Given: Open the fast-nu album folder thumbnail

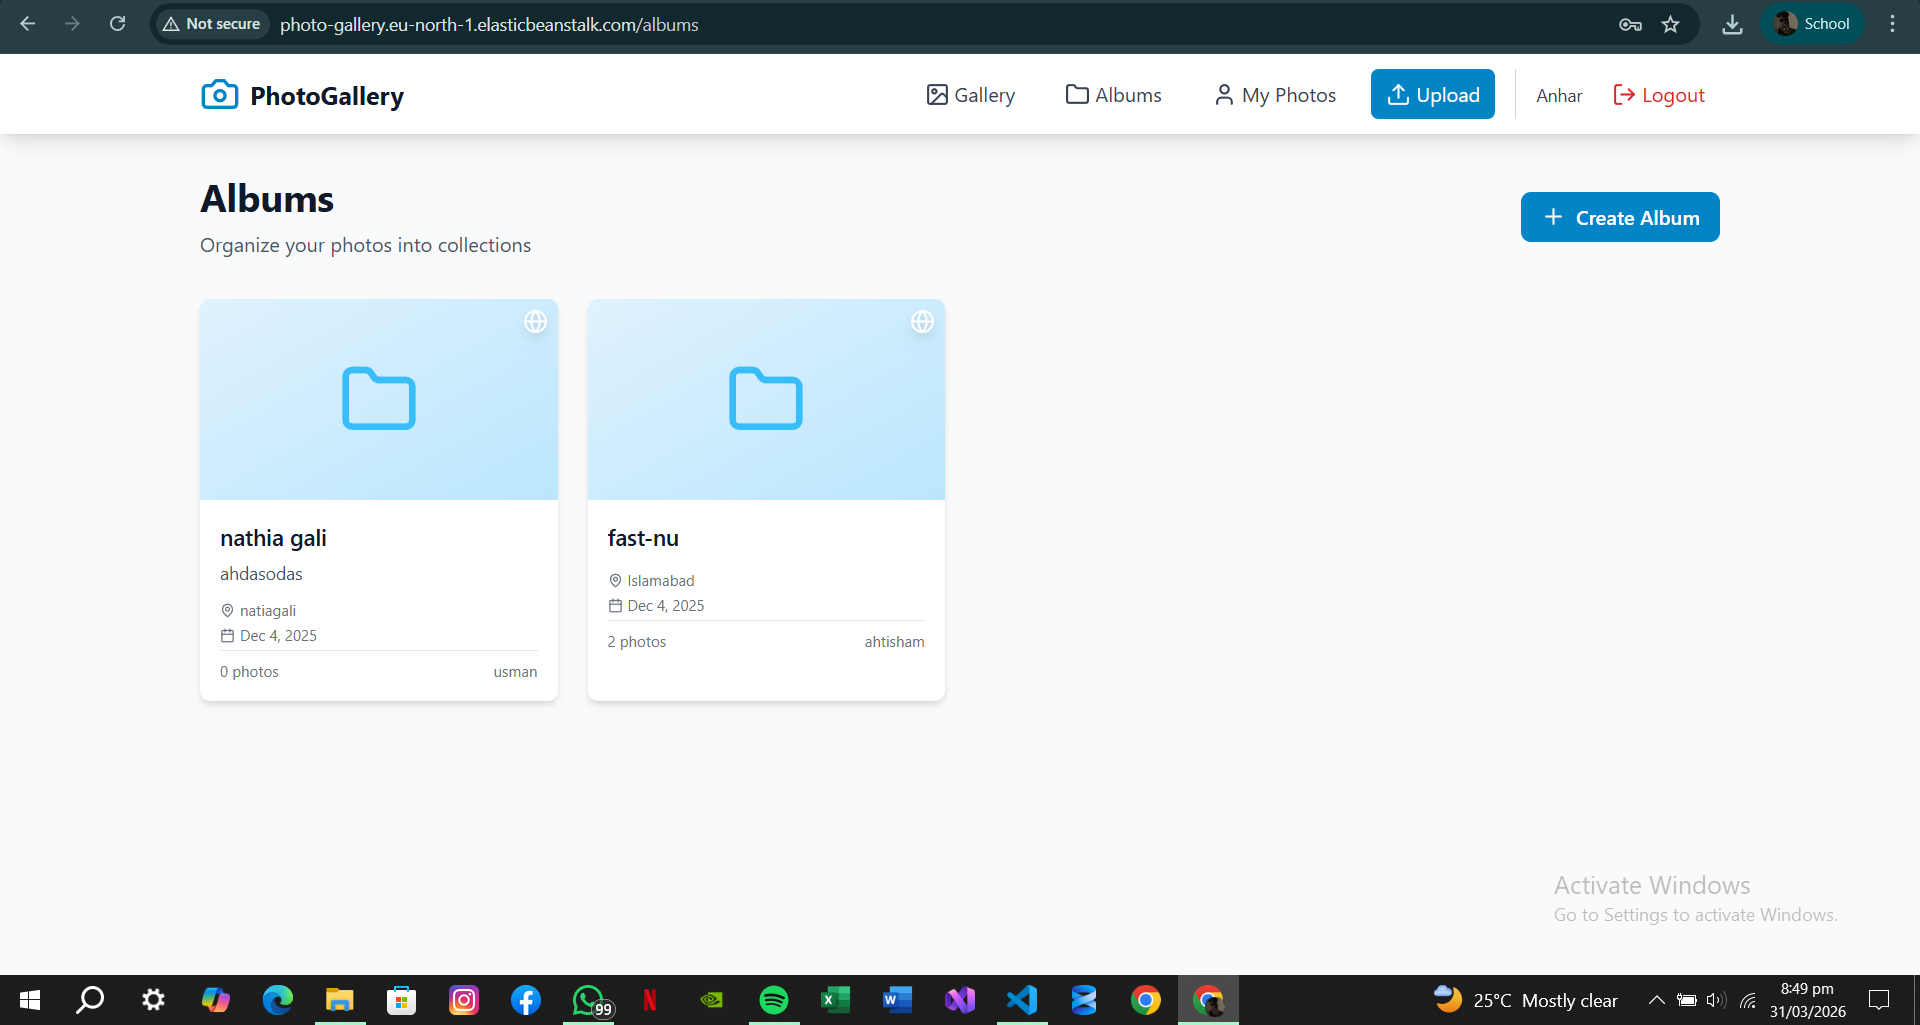Looking at the screenshot, I should click(x=766, y=399).
